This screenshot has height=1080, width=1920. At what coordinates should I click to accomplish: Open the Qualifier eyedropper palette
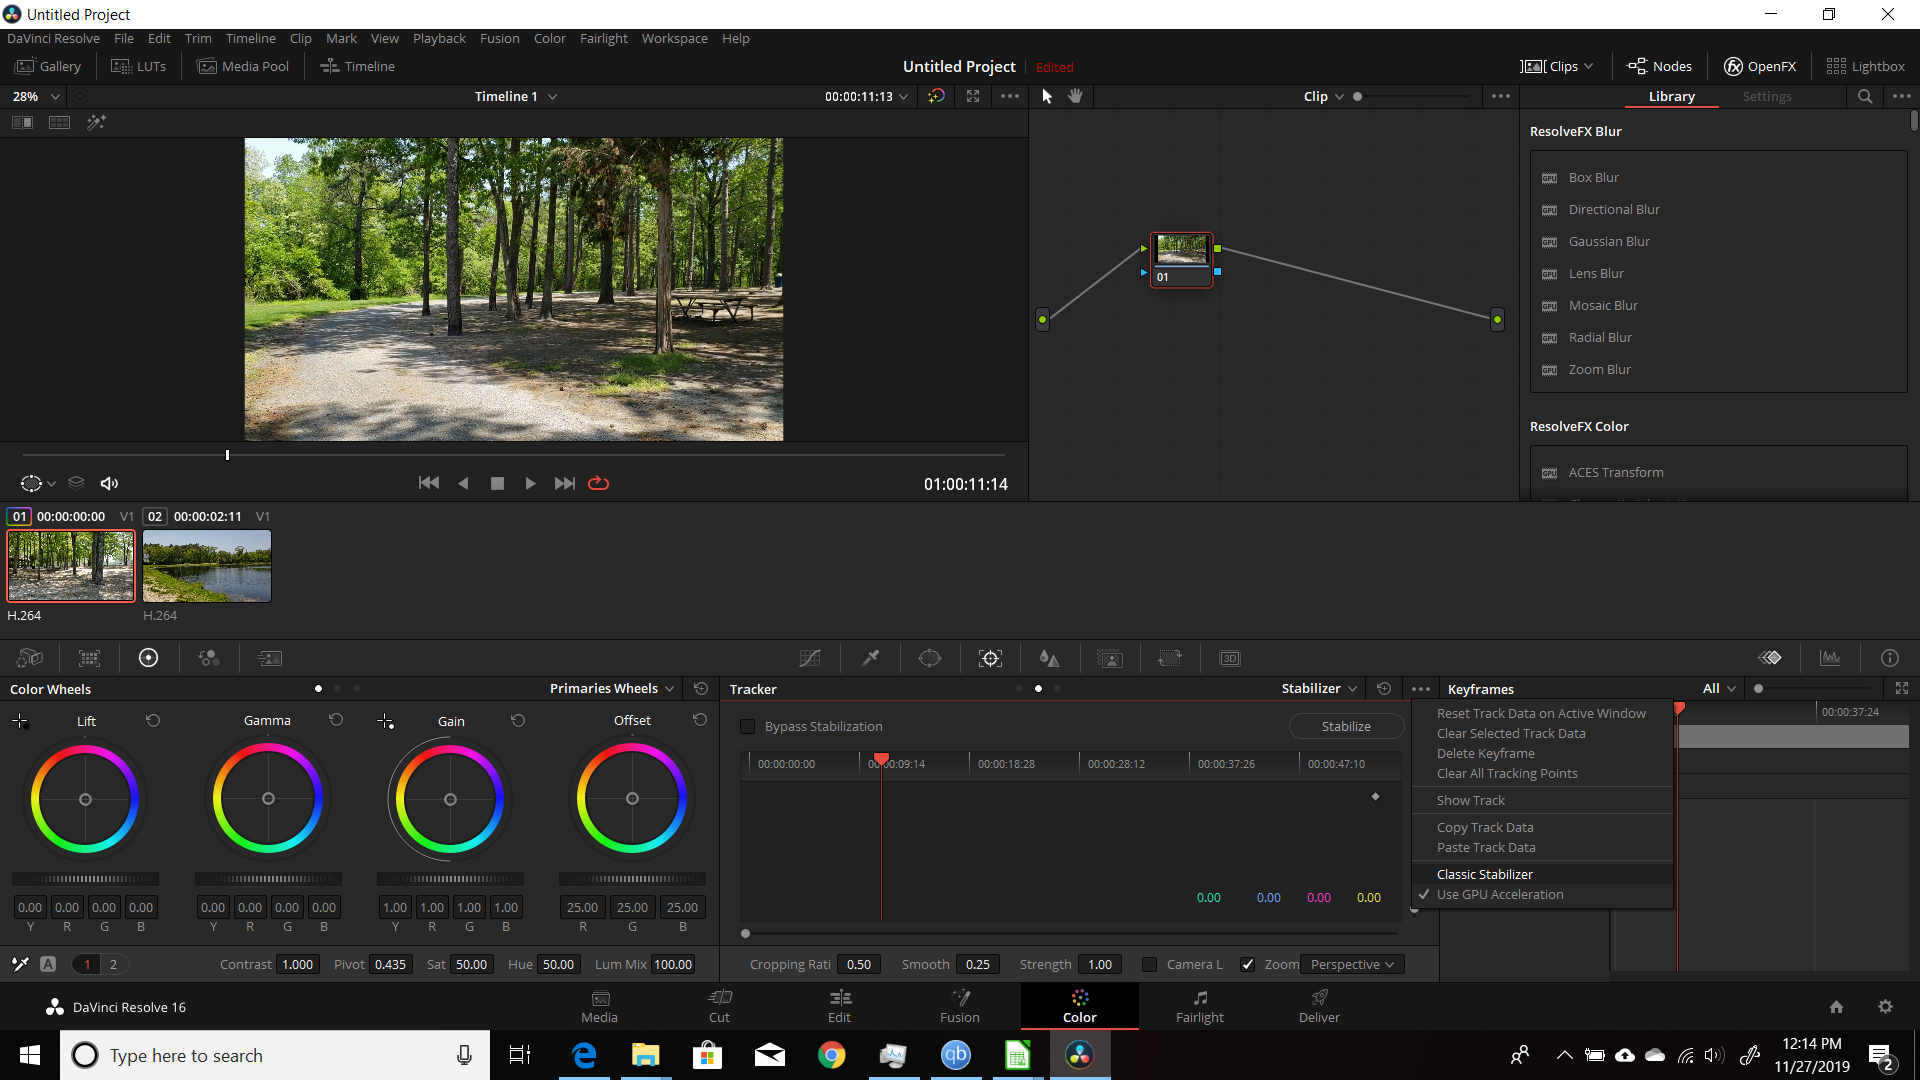[x=870, y=658]
